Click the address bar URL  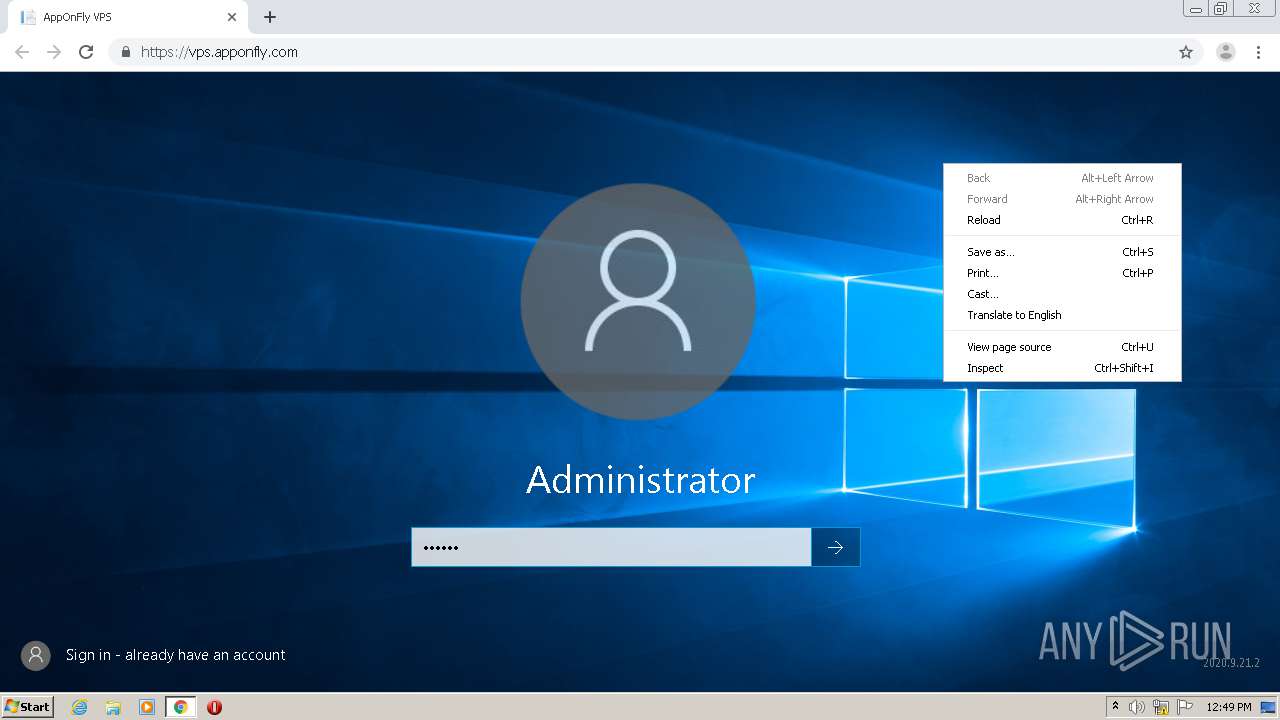point(220,52)
